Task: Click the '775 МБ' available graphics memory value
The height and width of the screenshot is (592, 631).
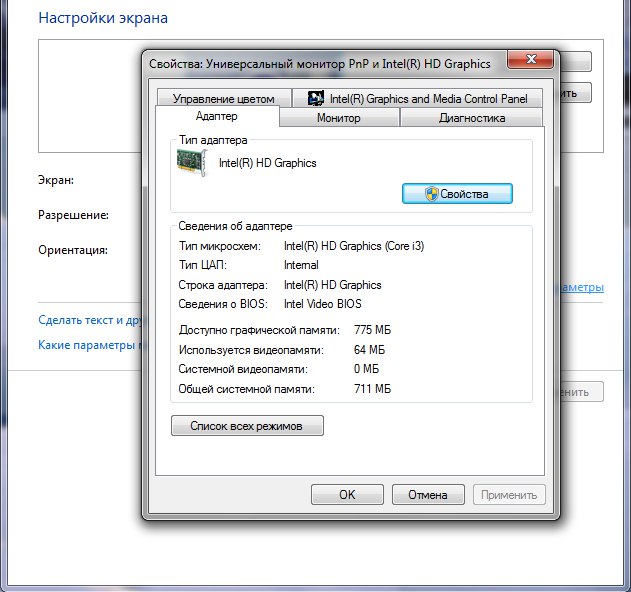Action: click(372, 330)
